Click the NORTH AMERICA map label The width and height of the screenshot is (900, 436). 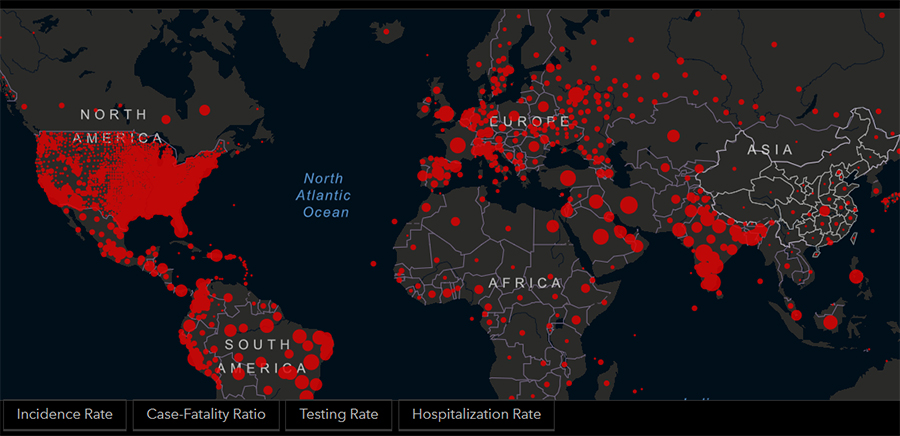point(121,126)
